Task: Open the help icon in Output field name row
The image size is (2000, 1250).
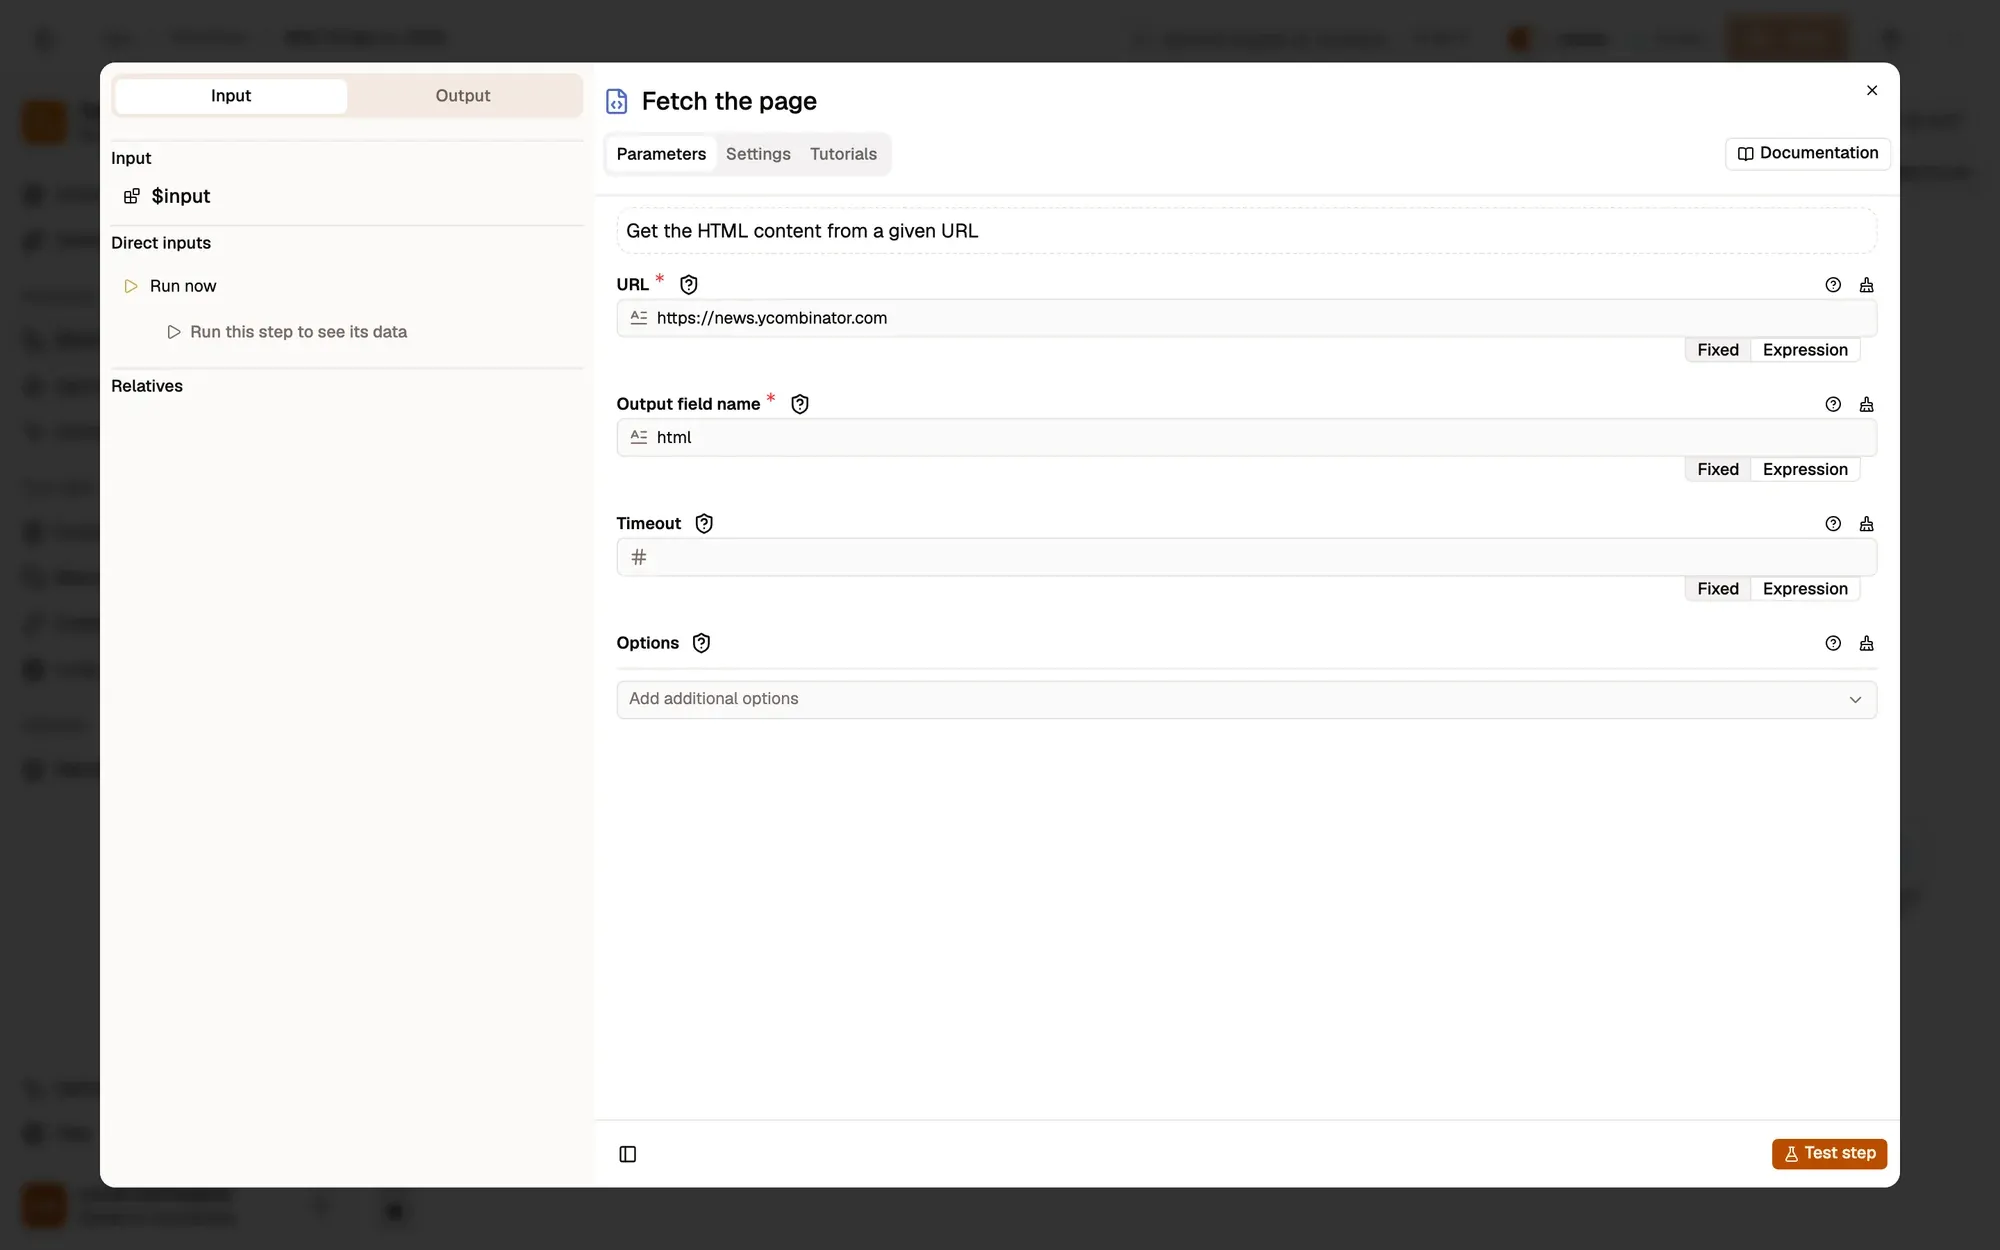Action: (x=1833, y=404)
